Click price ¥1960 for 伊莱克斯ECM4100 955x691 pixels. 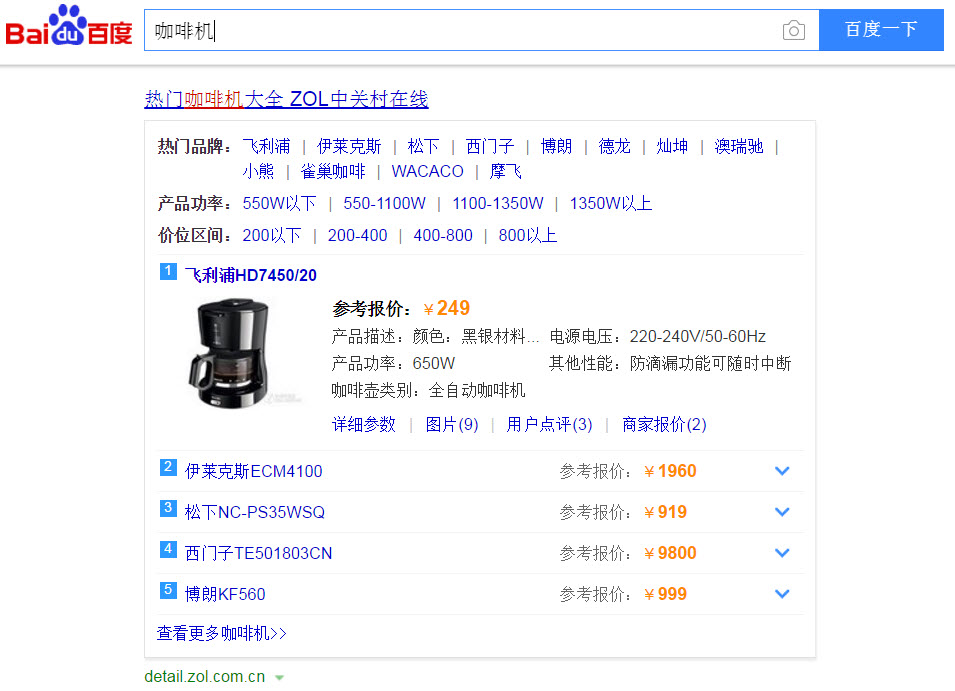(670, 471)
